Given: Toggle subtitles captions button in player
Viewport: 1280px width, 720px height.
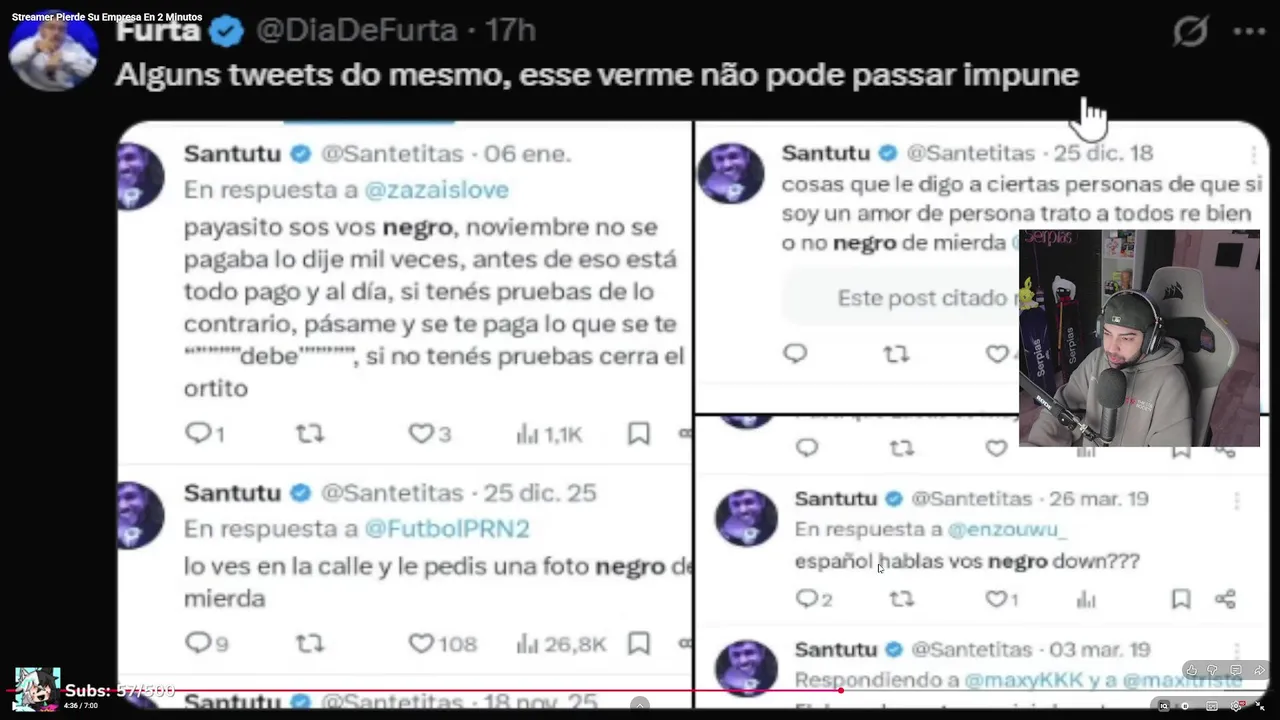Looking at the screenshot, I should coord(1212,706).
